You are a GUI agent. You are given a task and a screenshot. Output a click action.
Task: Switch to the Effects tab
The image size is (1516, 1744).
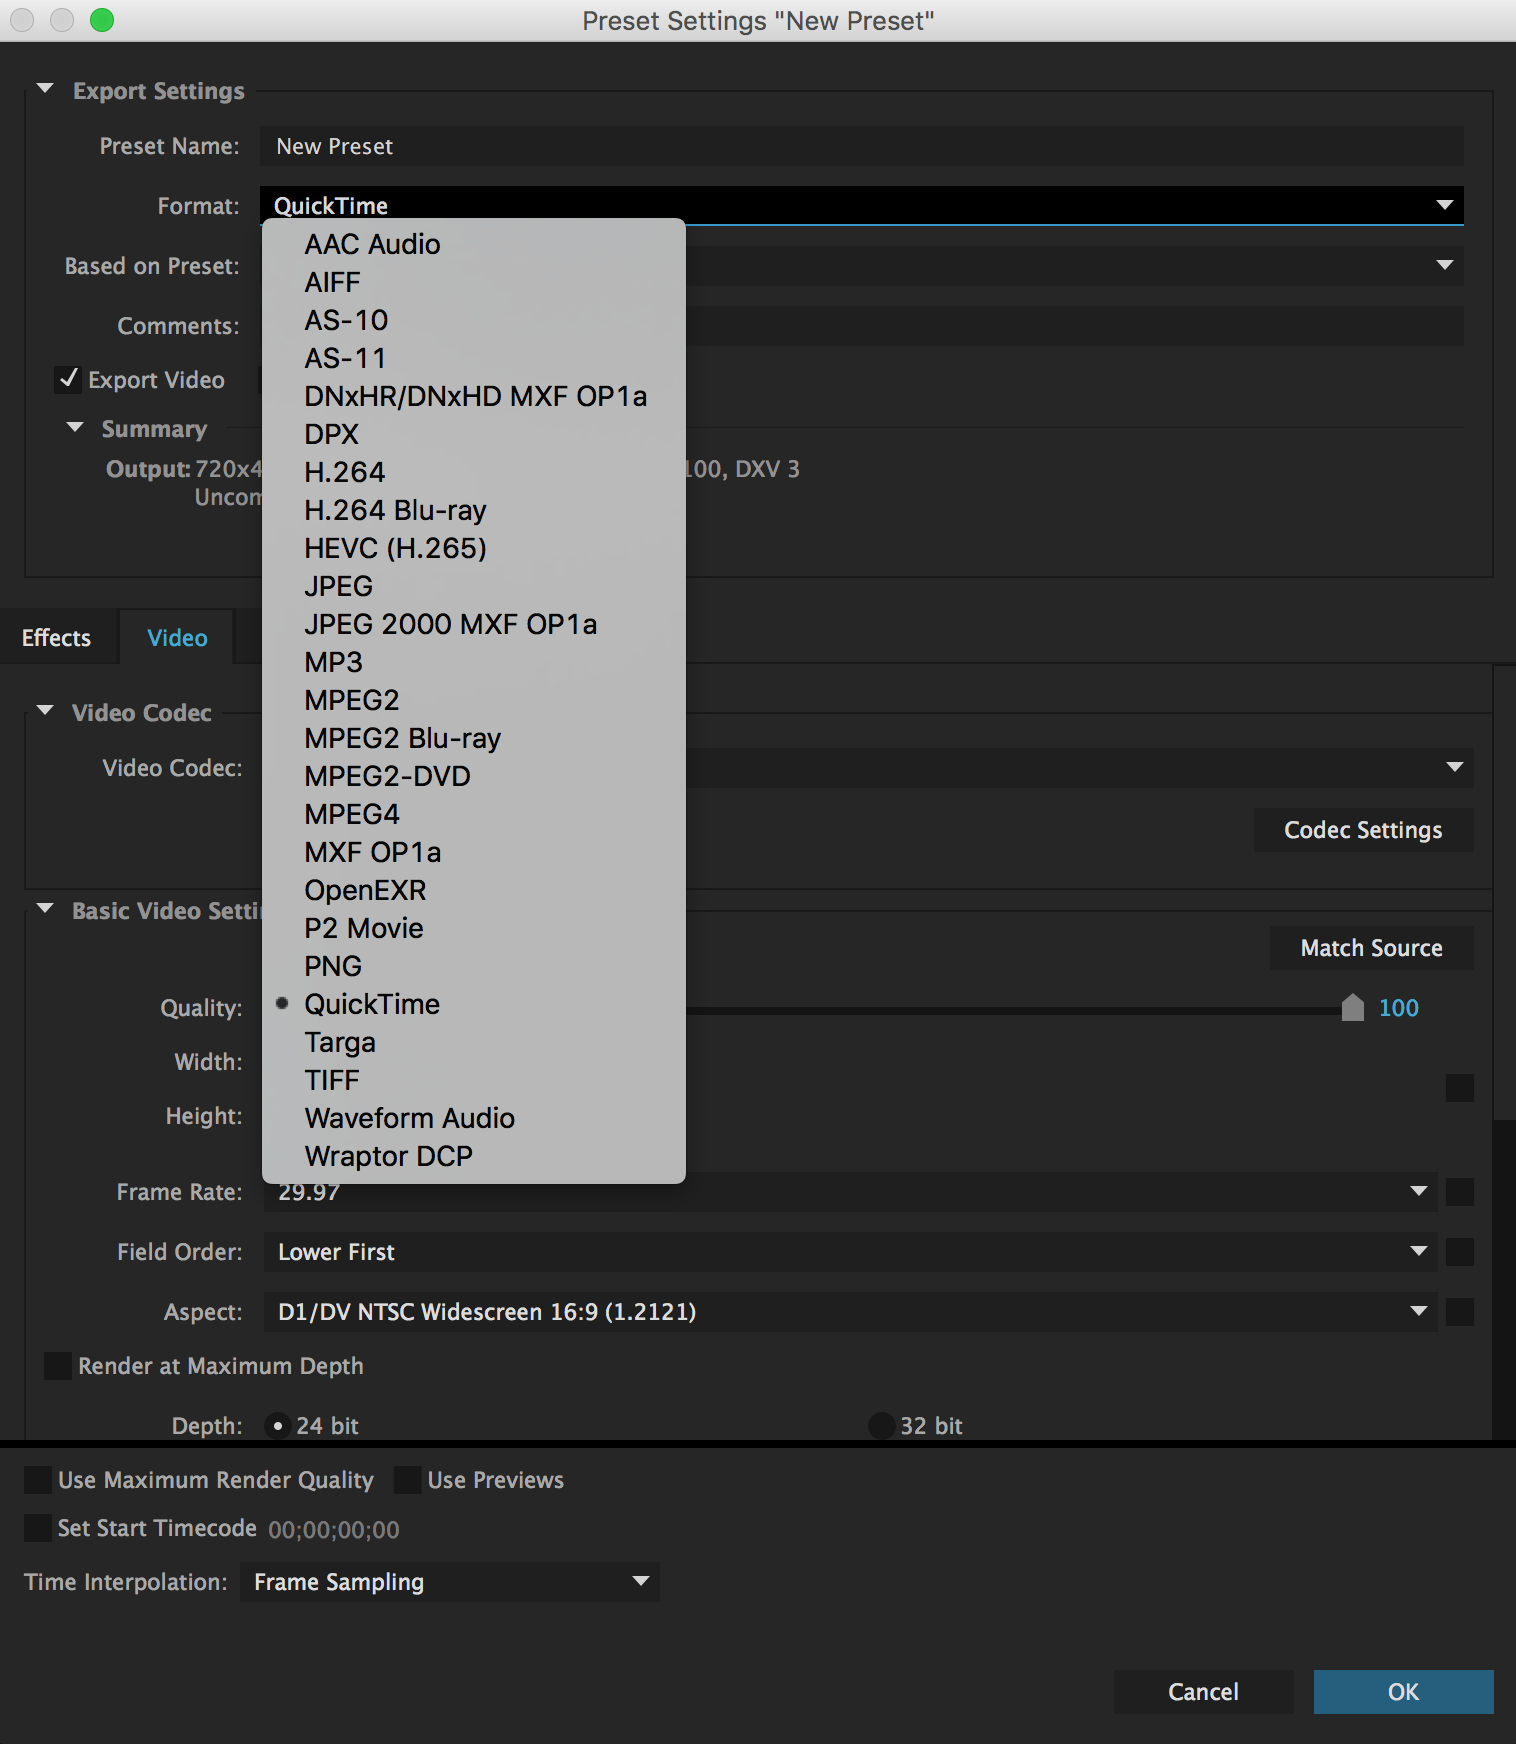[x=57, y=638]
